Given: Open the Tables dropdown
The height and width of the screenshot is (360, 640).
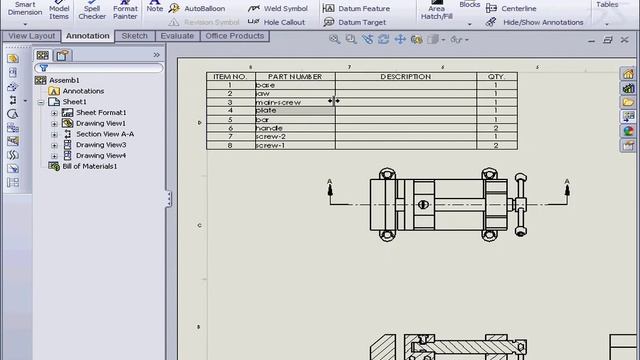Looking at the screenshot, I should (607, 24).
